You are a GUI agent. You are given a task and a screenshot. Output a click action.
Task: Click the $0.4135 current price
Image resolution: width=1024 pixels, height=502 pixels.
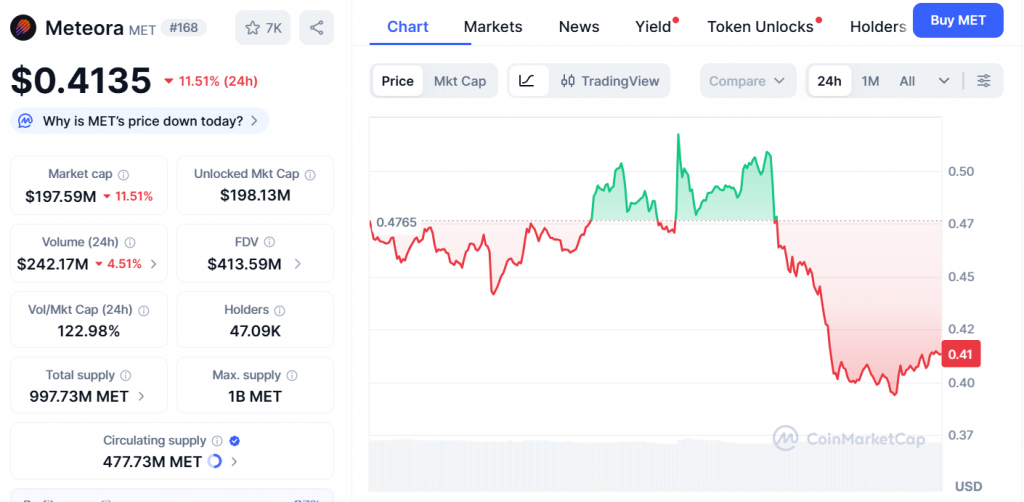pos(81,80)
